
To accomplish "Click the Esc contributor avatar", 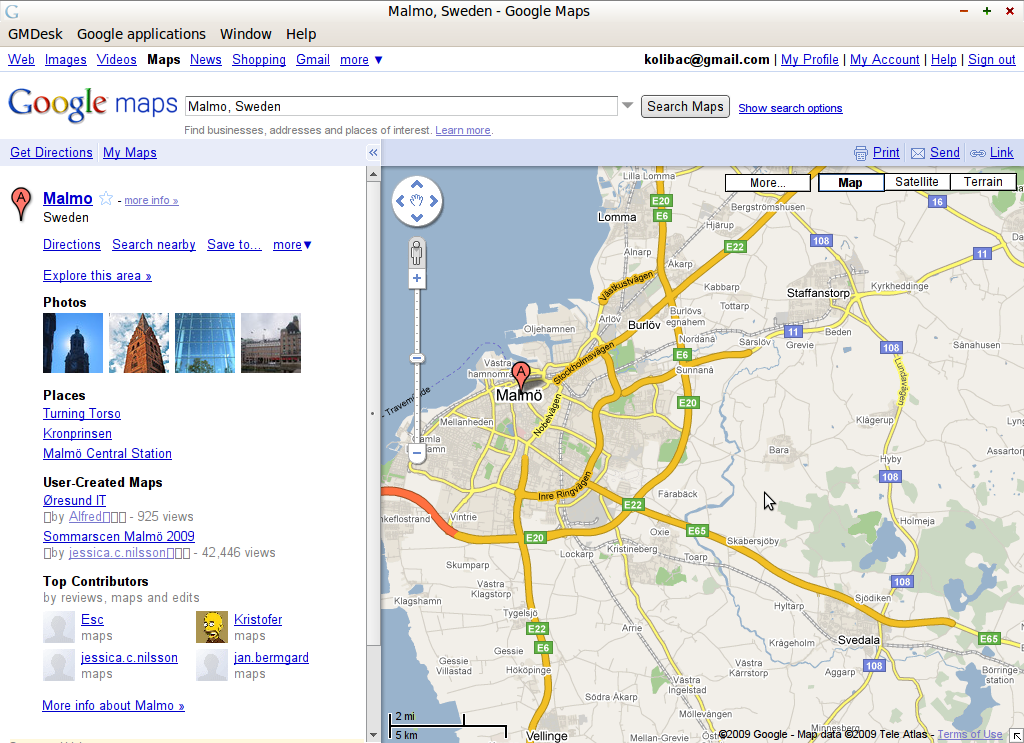I will pyautogui.click(x=59, y=627).
